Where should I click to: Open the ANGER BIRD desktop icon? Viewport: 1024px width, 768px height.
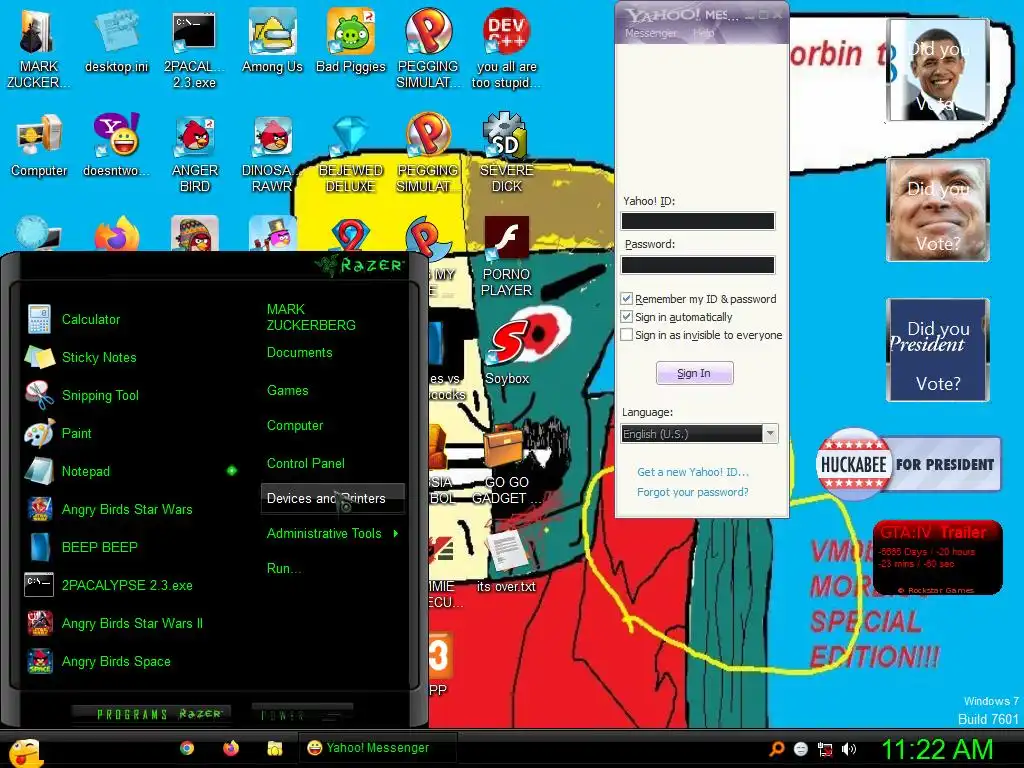point(195,153)
